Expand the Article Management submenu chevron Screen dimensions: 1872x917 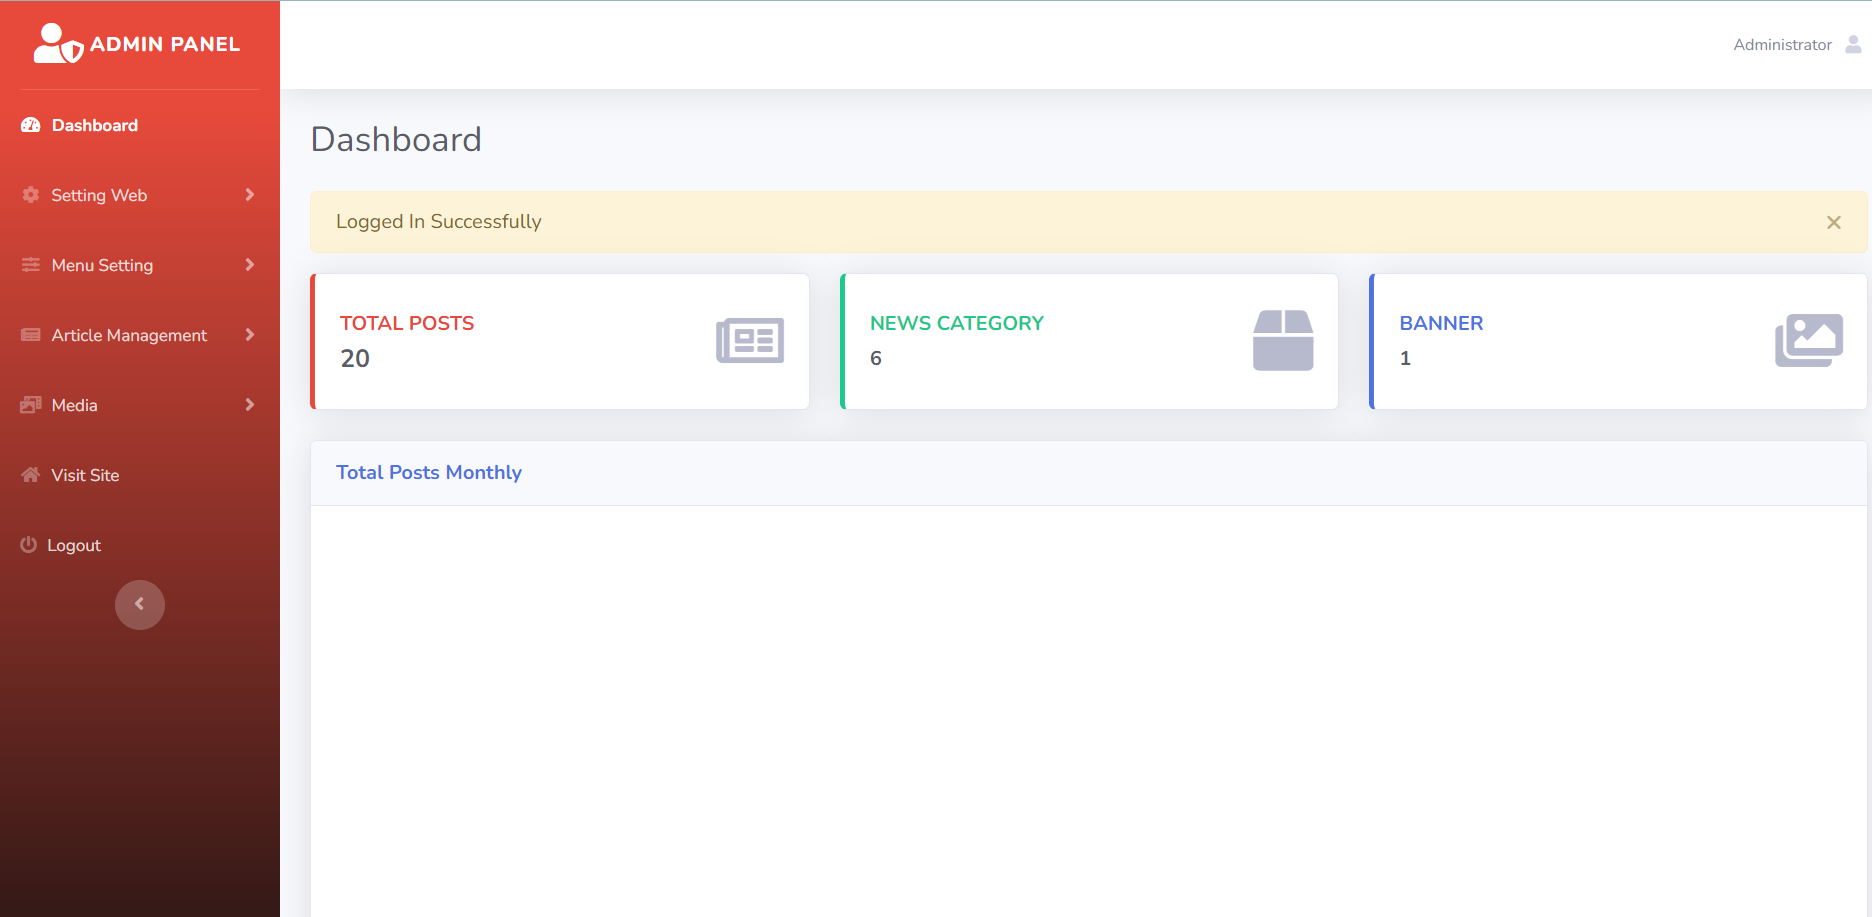point(250,335)
